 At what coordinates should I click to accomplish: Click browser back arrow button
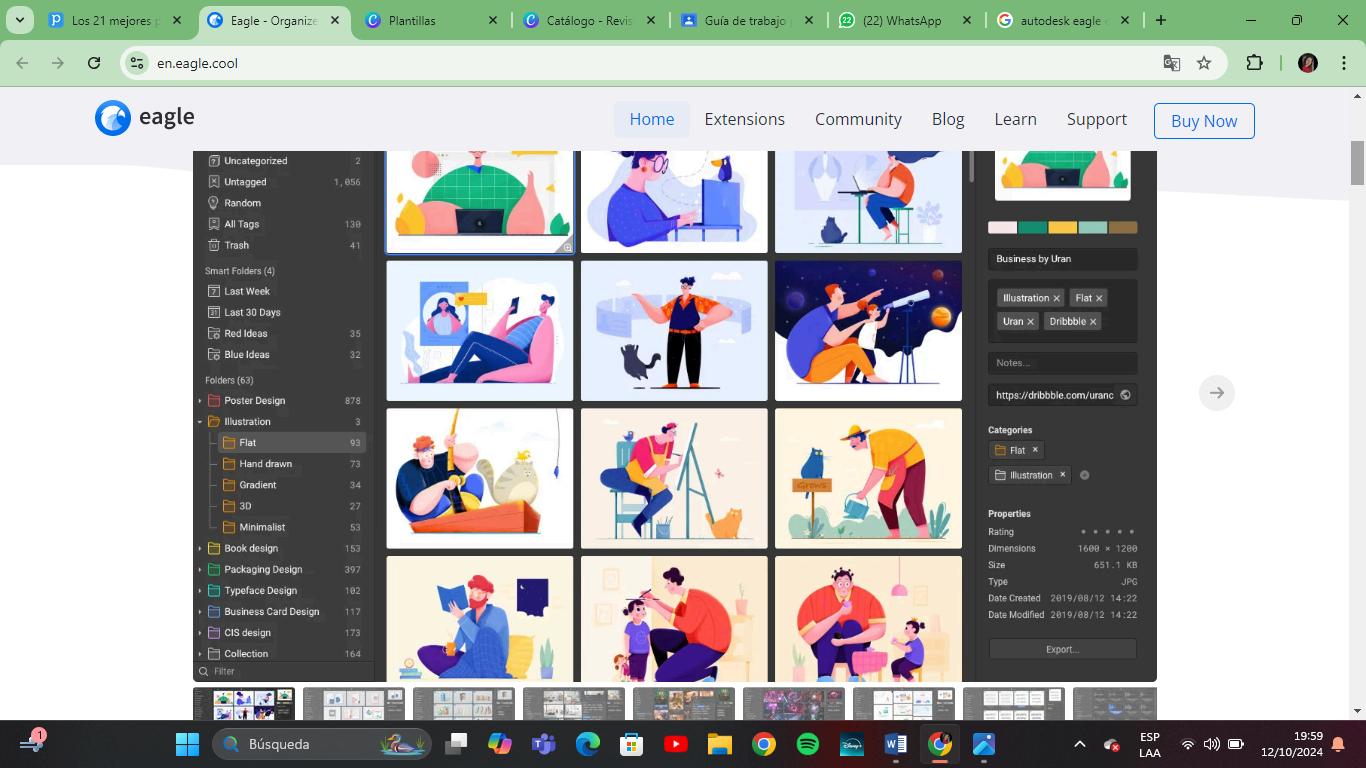coord(22,63)
